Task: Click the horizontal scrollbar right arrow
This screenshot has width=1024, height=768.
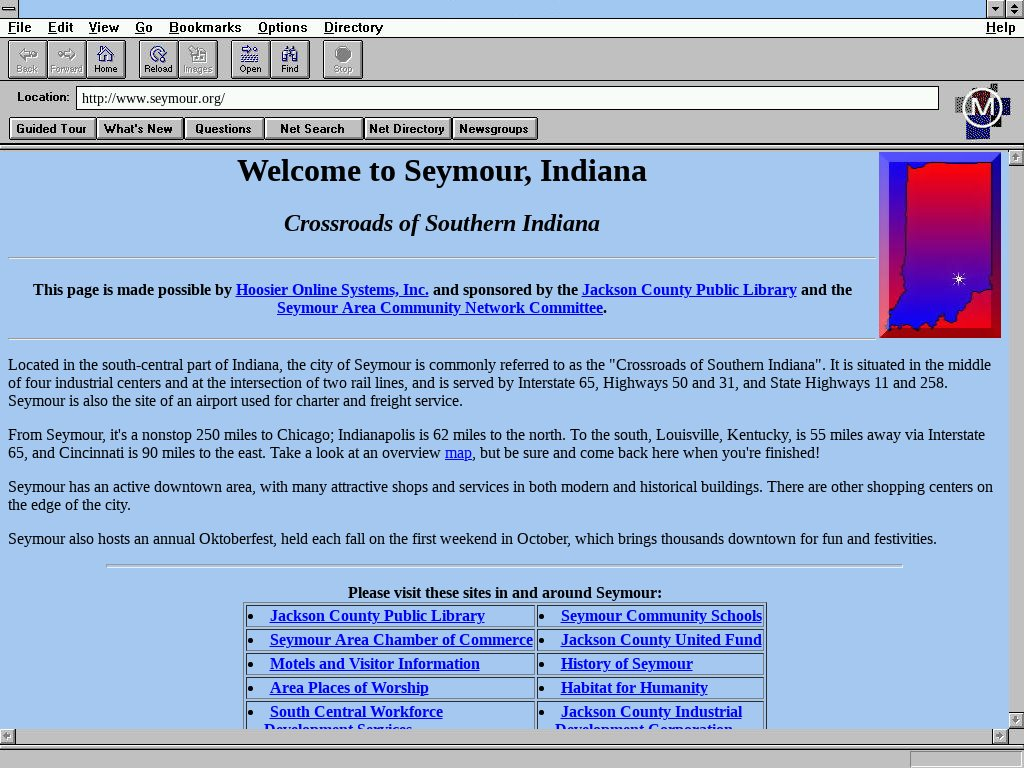Action: pyautogui.click(x=998, y=736)
